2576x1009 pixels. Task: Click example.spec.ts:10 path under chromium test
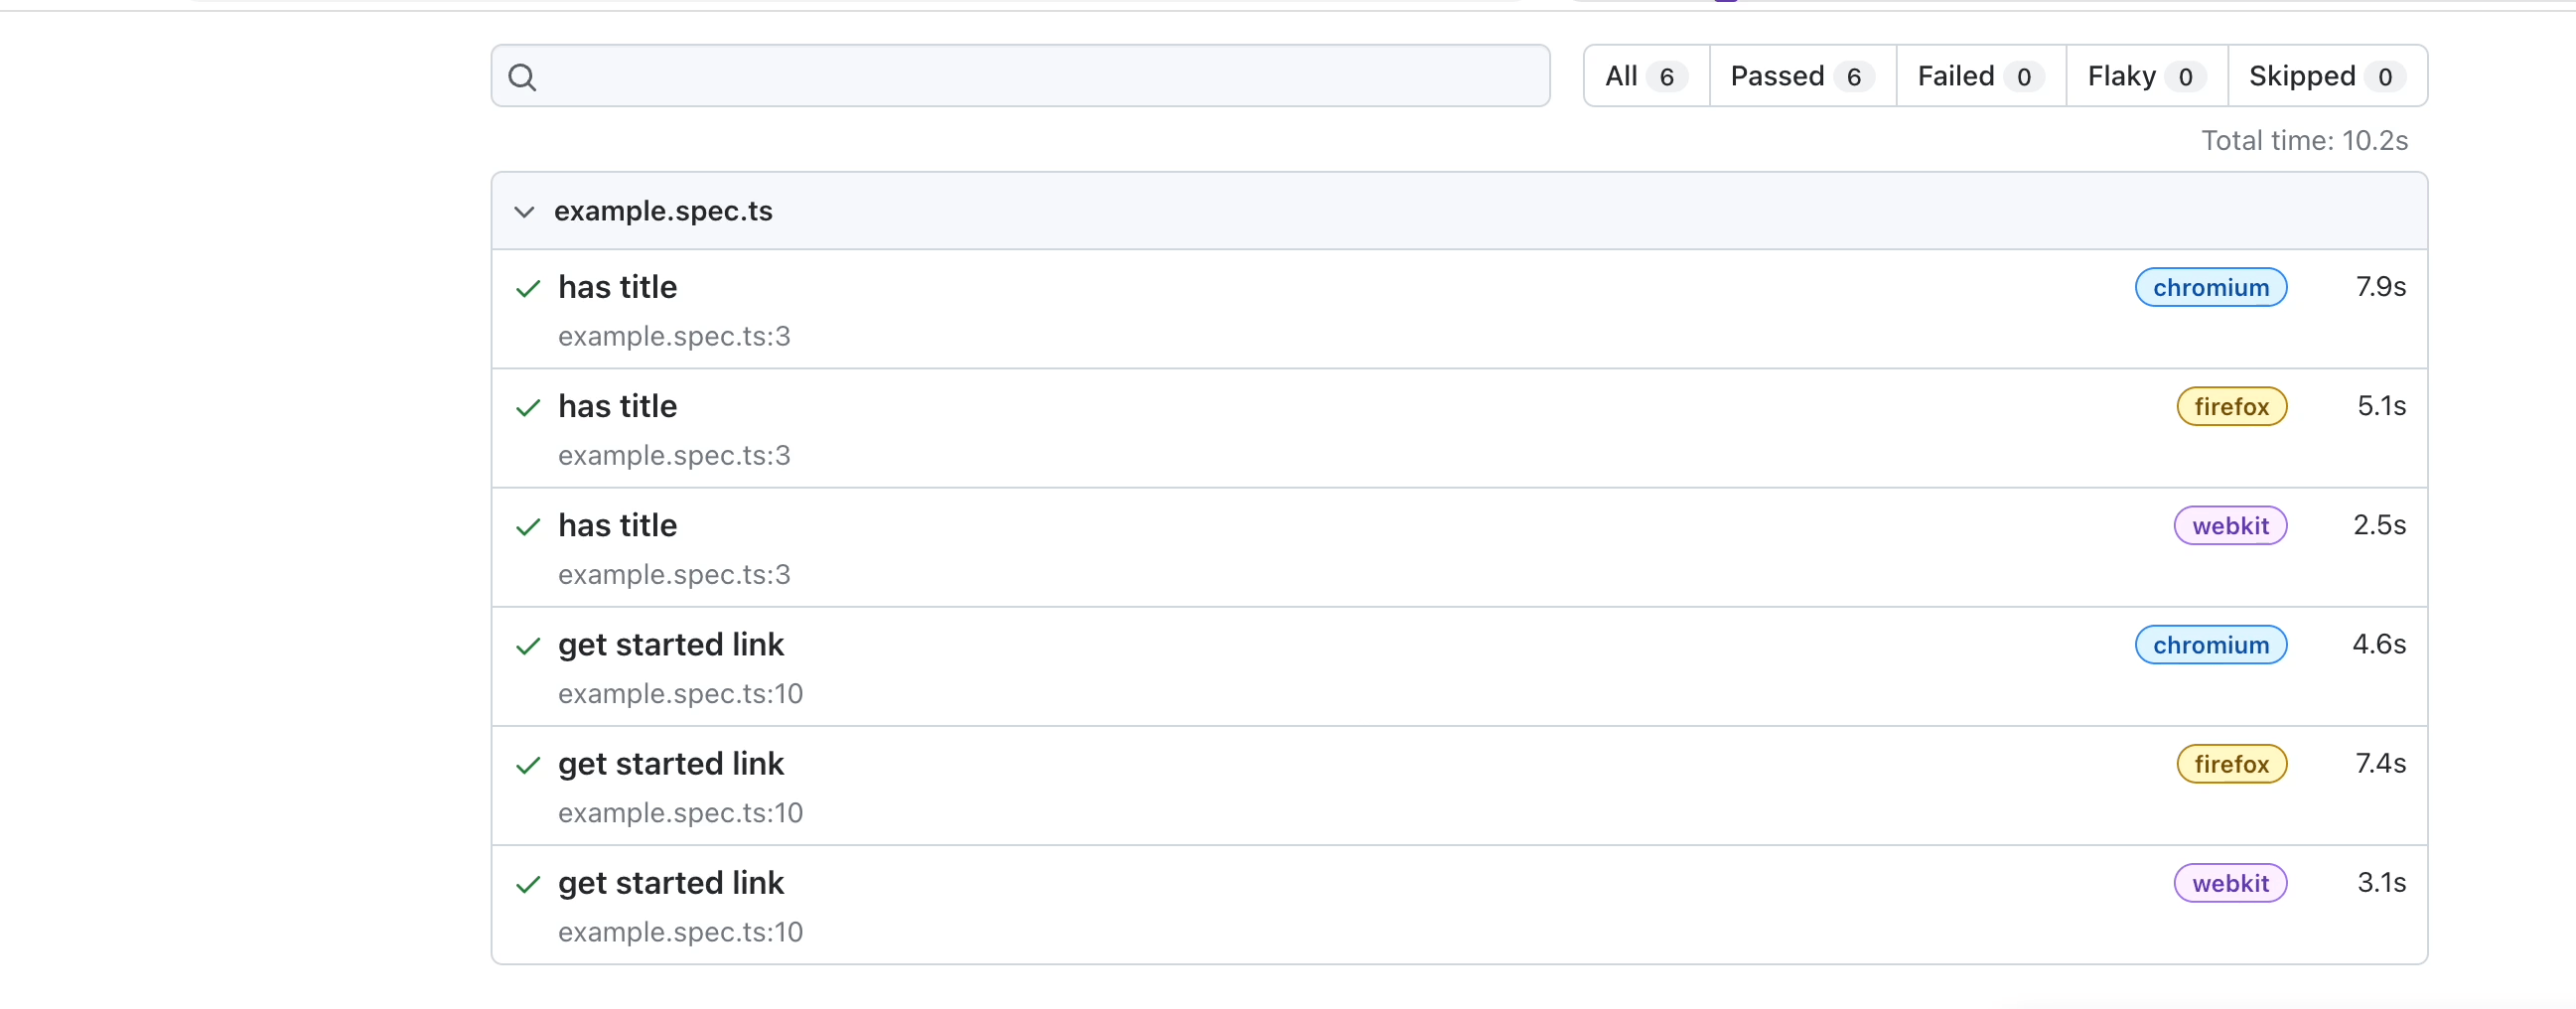680,693
